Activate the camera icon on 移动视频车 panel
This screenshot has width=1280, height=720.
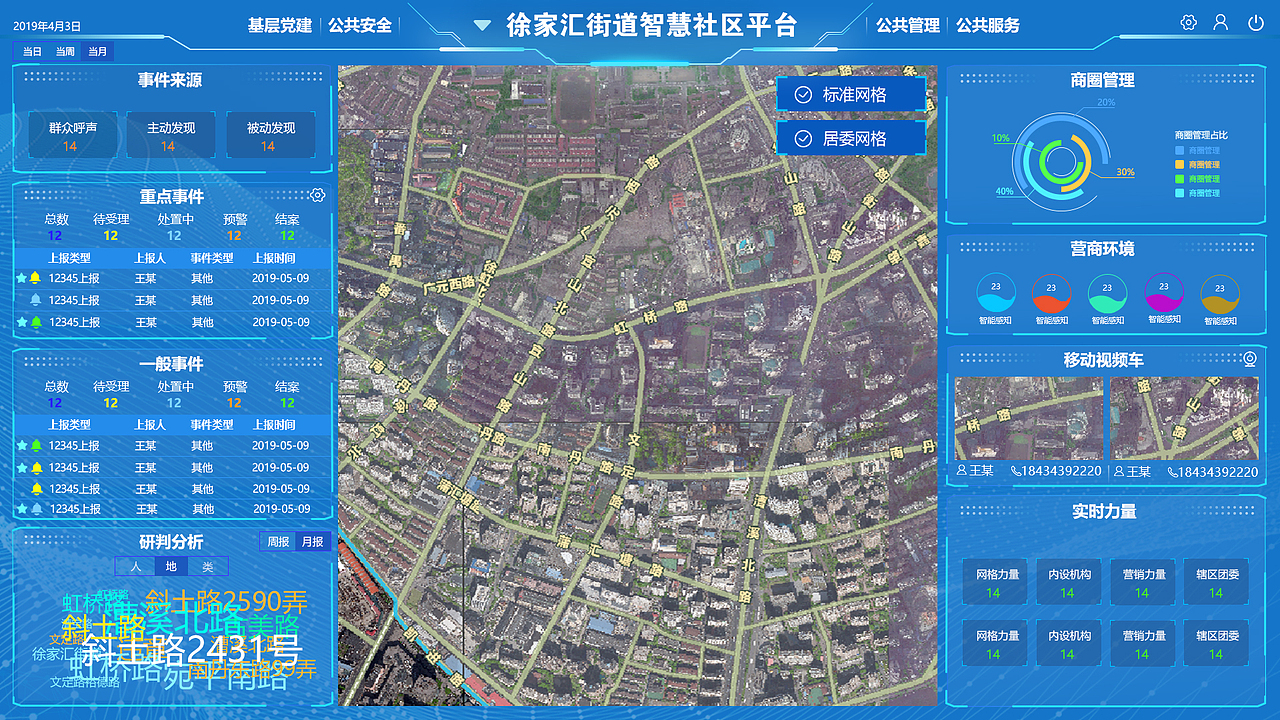[x=1248, y=358]
